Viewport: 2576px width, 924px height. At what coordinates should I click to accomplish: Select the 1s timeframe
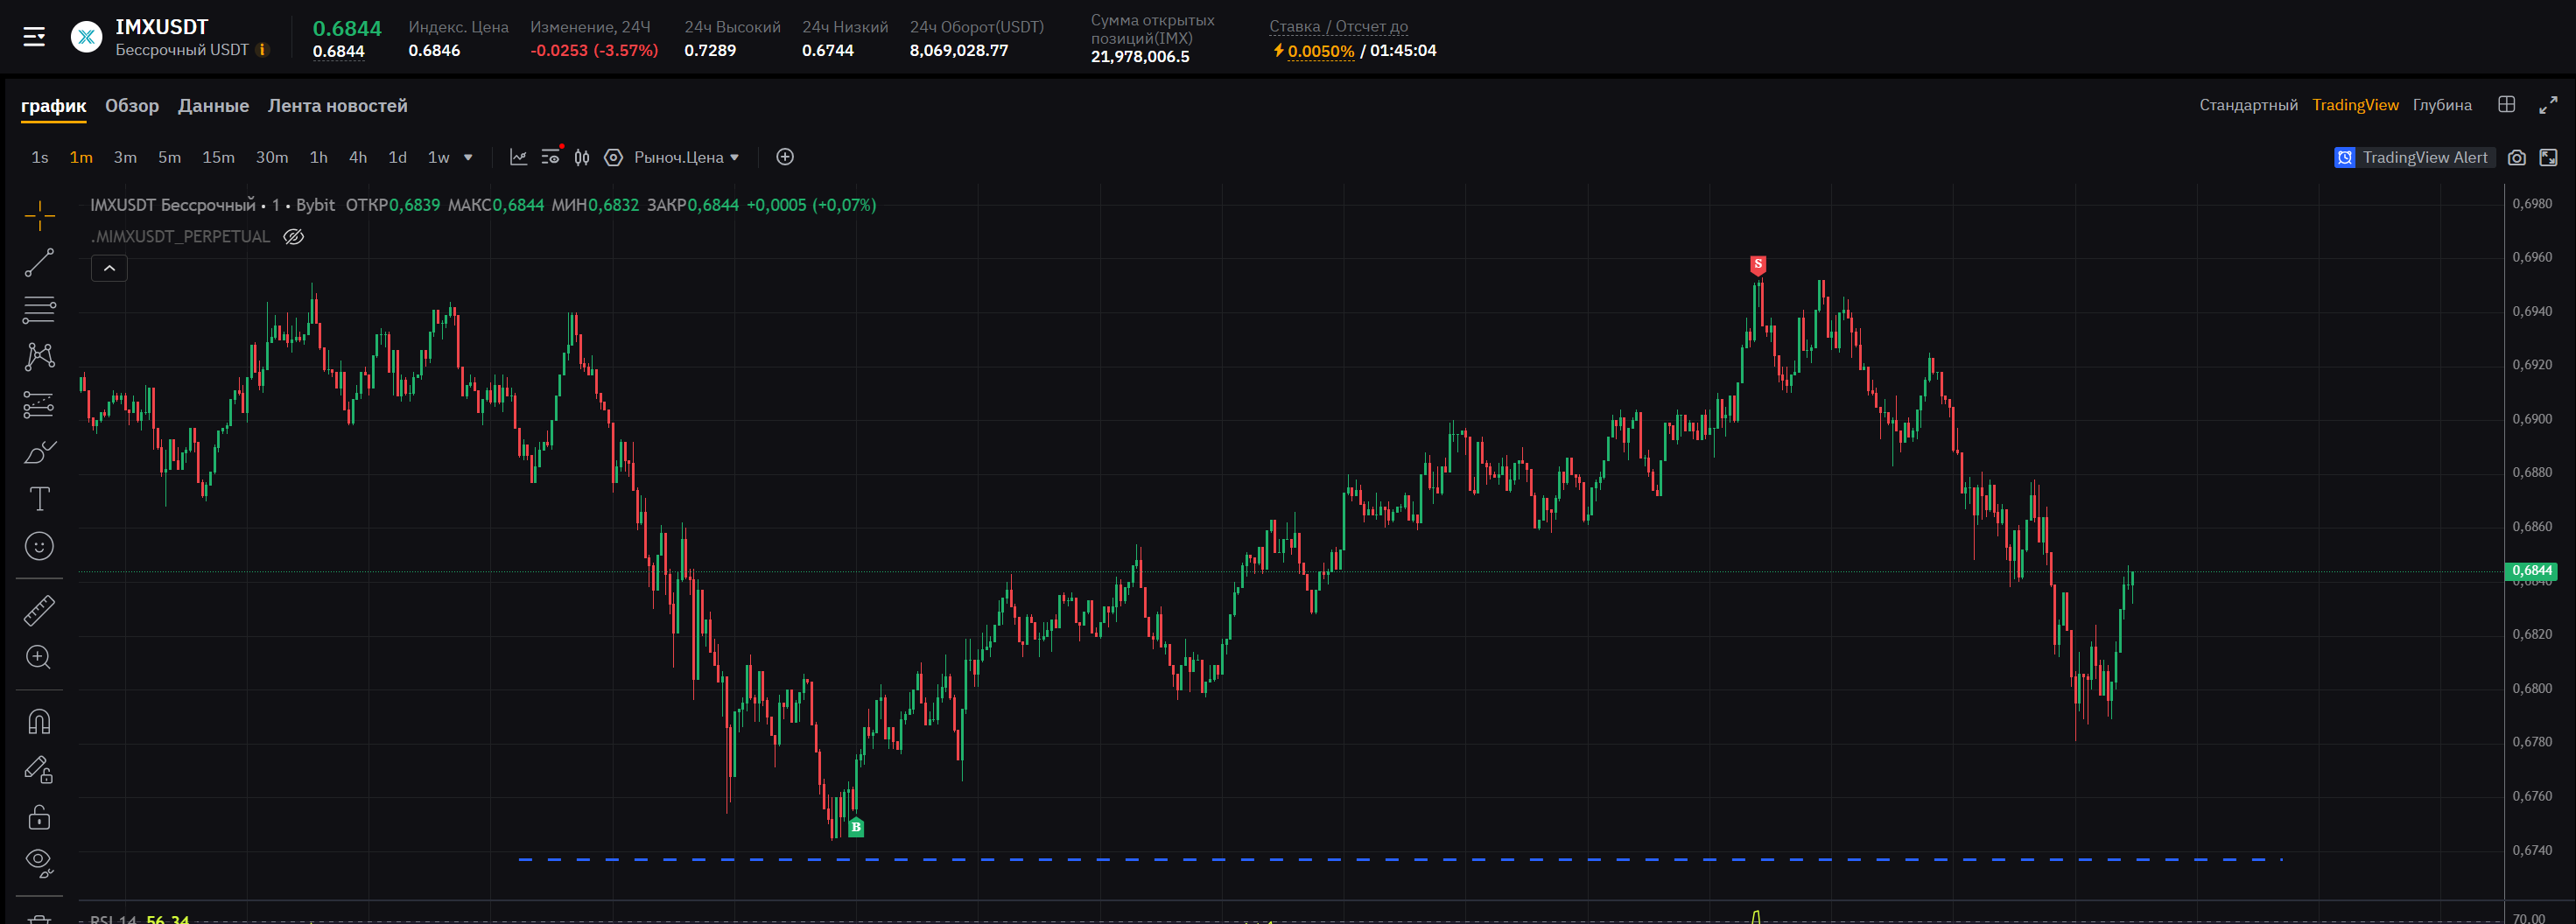tap(40, 157)
